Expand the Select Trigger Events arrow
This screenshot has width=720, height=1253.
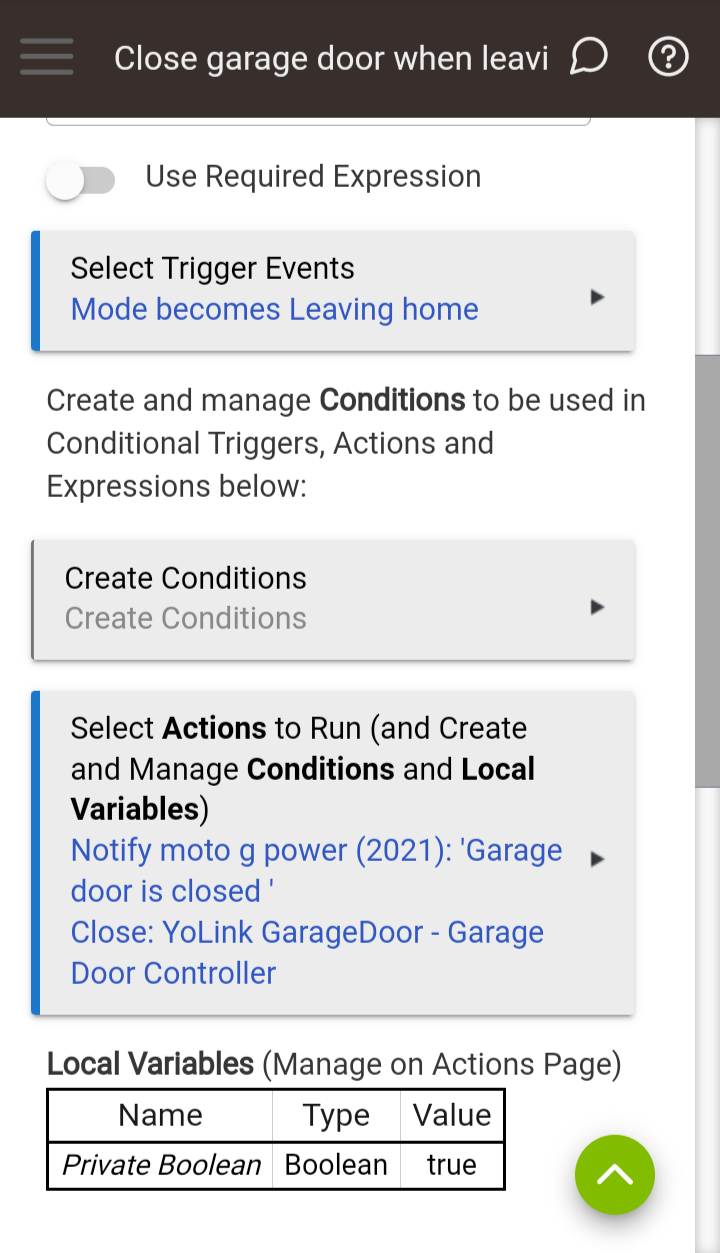coord(597,297)
